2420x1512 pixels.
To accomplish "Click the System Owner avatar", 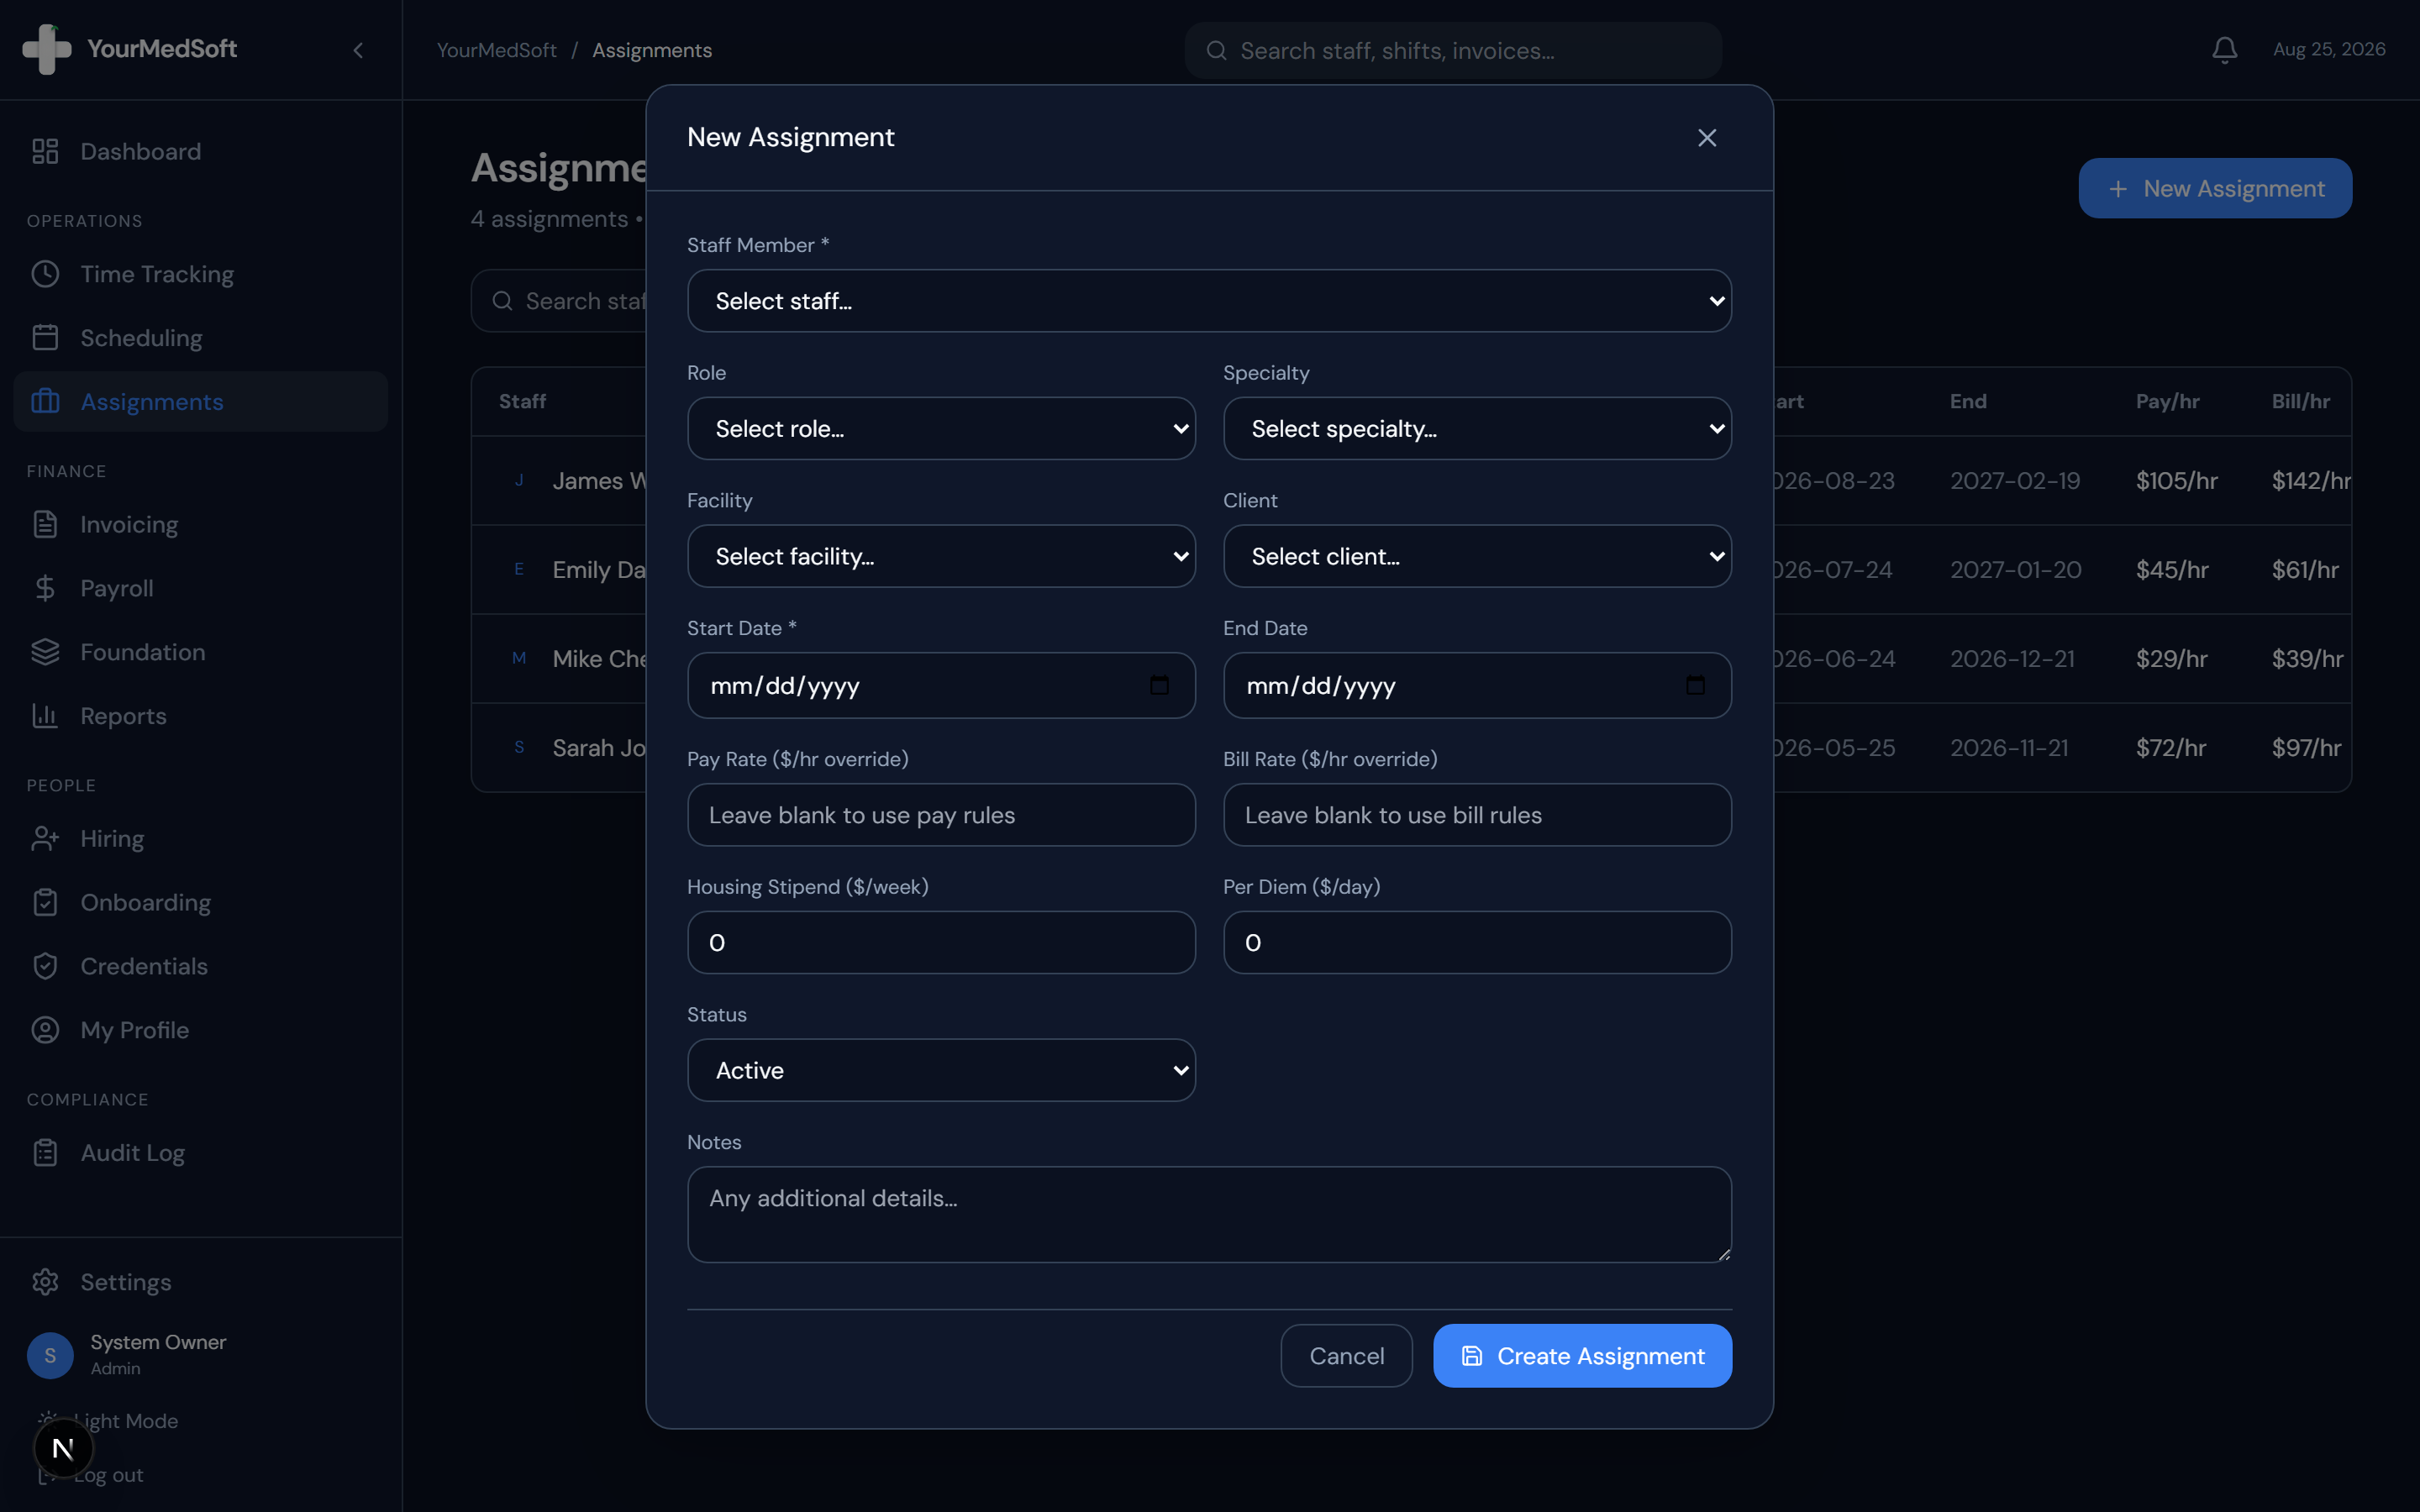I will click(50, 1355).
